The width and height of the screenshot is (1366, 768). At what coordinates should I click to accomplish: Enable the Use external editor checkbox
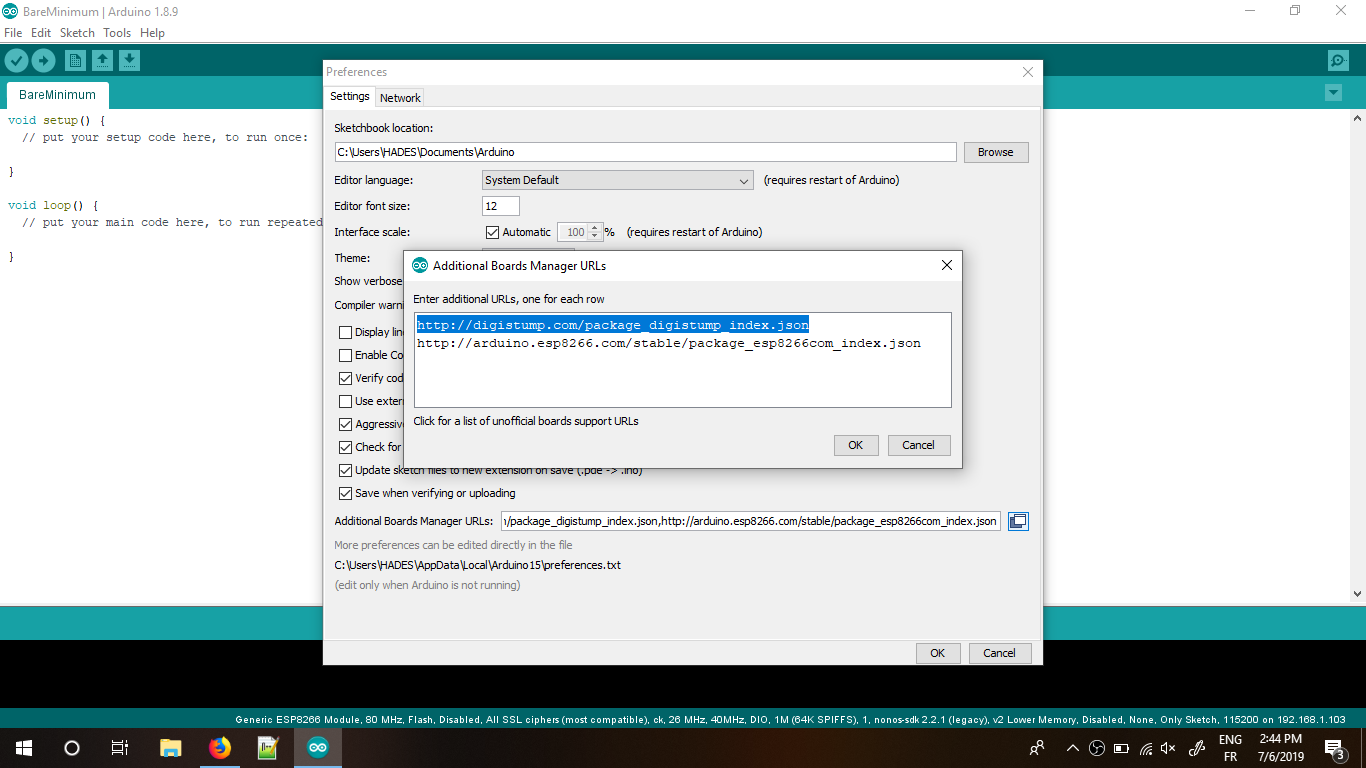345,401
